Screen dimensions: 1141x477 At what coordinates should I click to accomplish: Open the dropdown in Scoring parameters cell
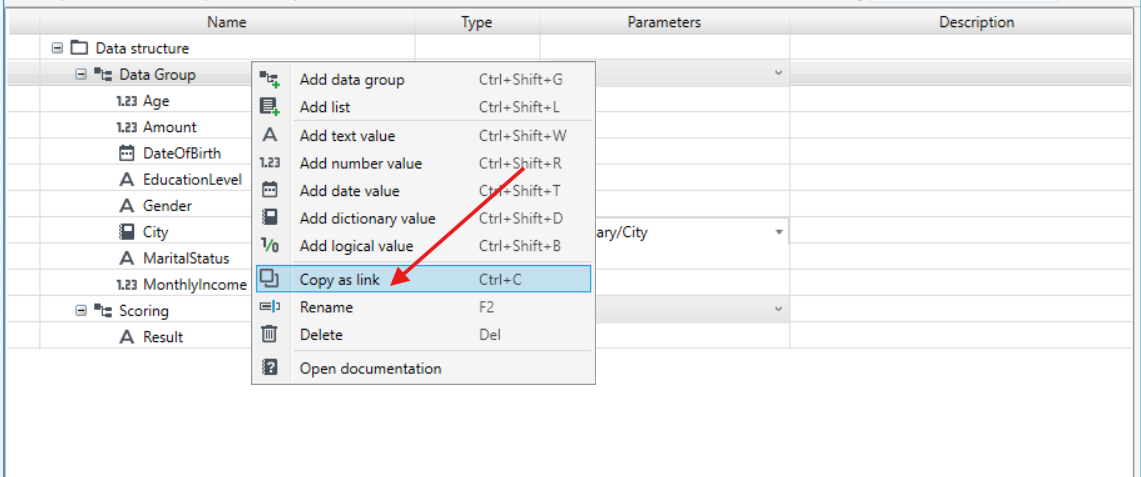[x=778, y=310]
